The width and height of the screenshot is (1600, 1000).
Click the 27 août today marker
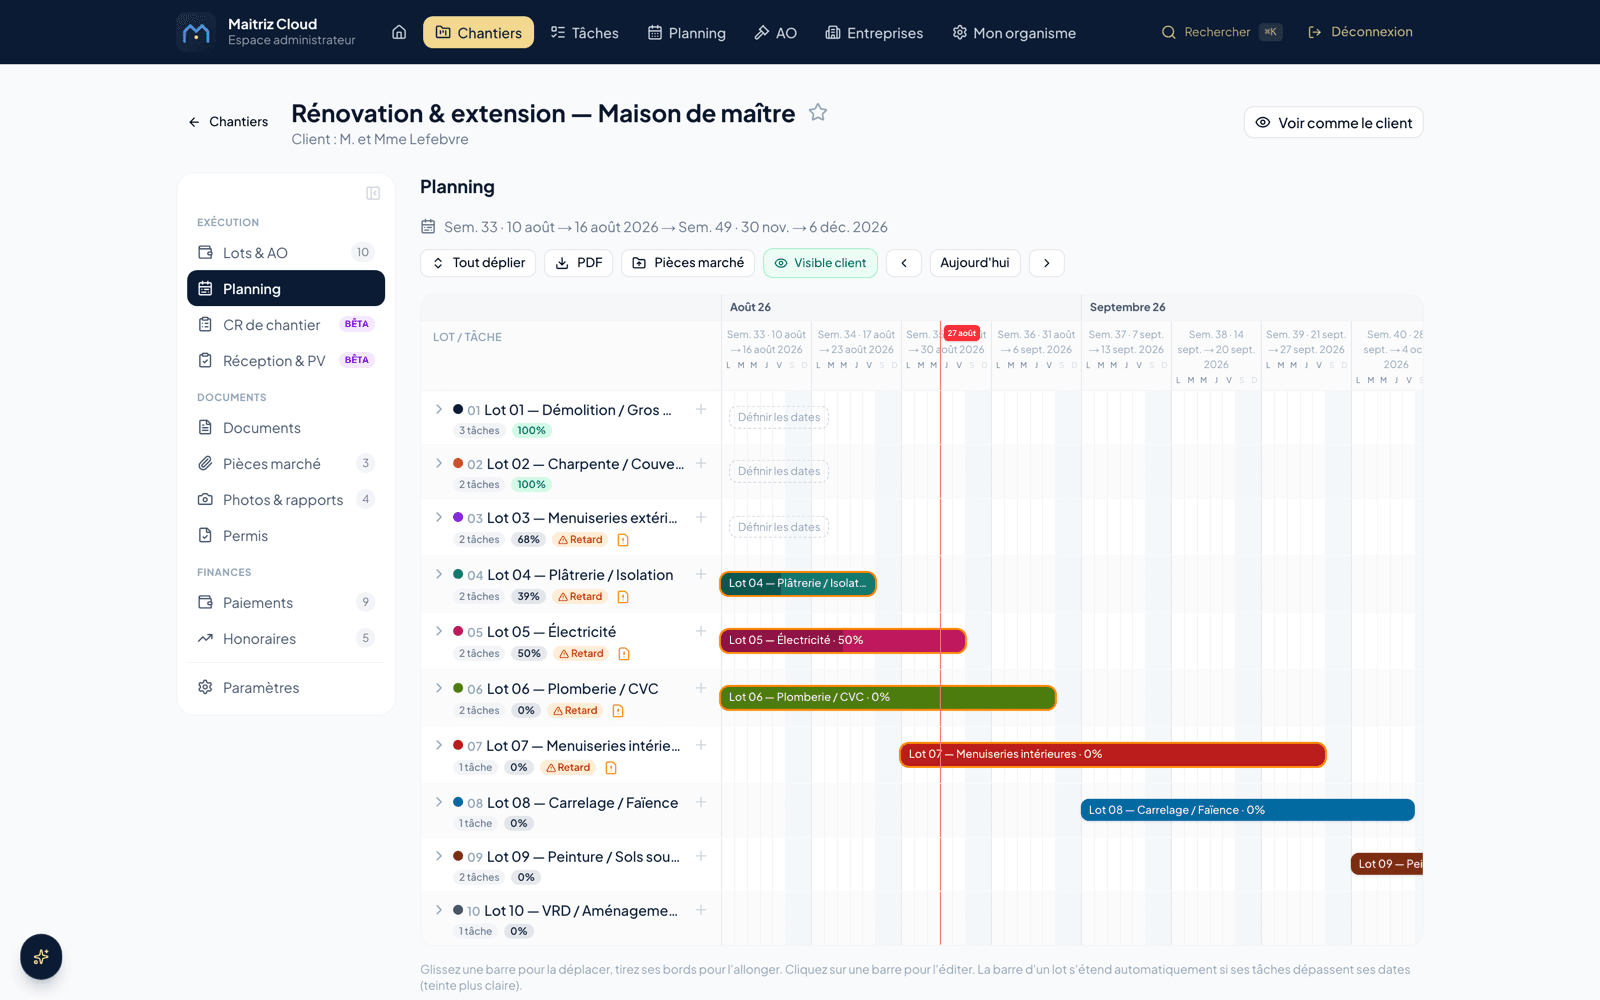pyautogui.click(x=962, y=333)
